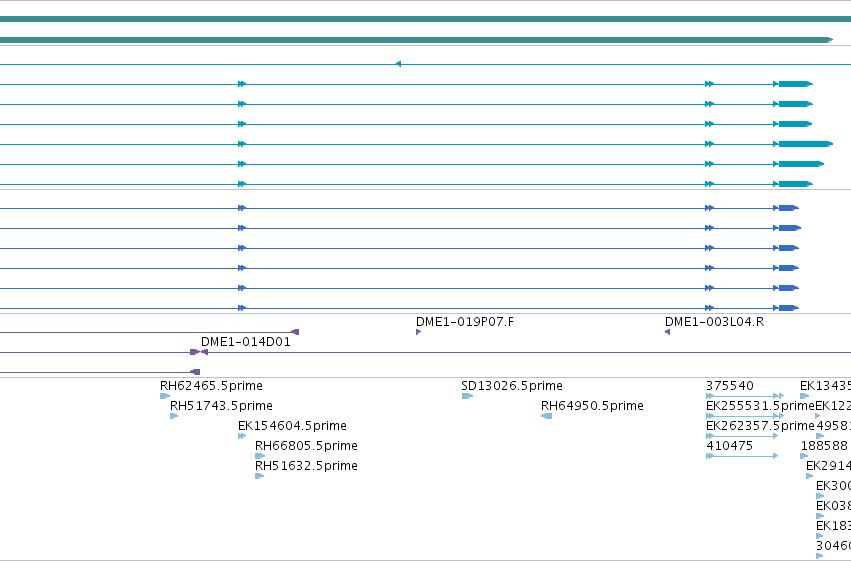Screen dimensions: 851x561
Task: Select the topmost full-width teal gene bar
Action: click(x=426, y=20)
